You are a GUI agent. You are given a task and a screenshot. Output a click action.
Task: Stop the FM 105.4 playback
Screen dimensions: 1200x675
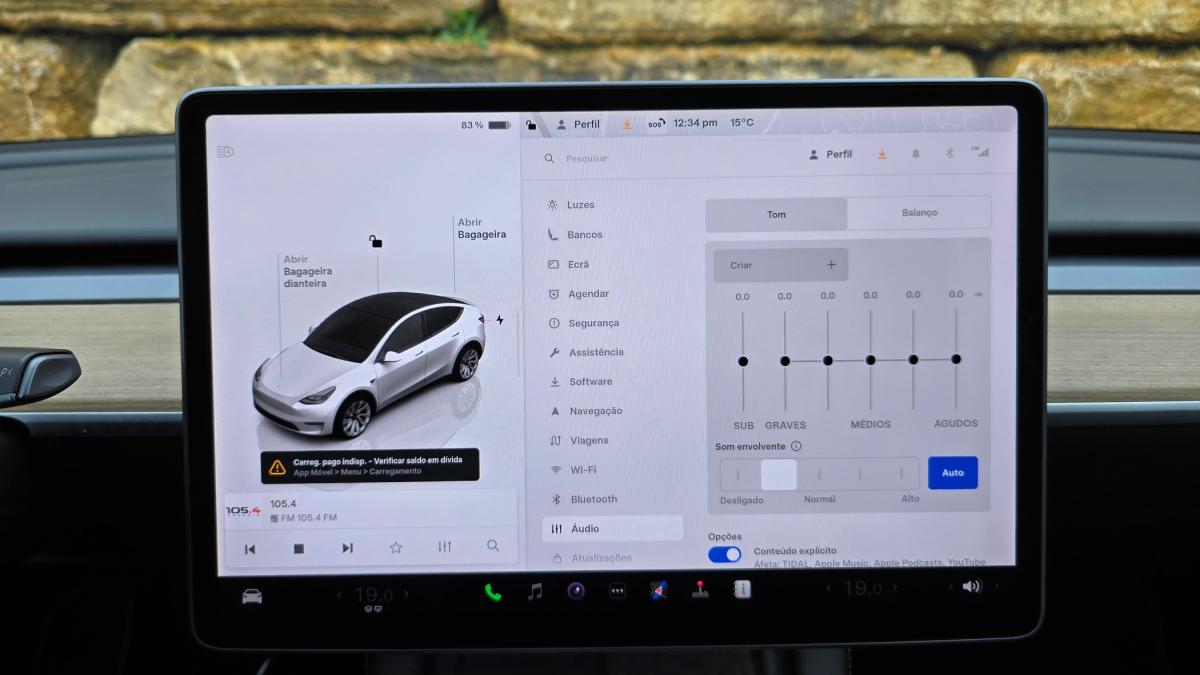(x=299, y=548)
